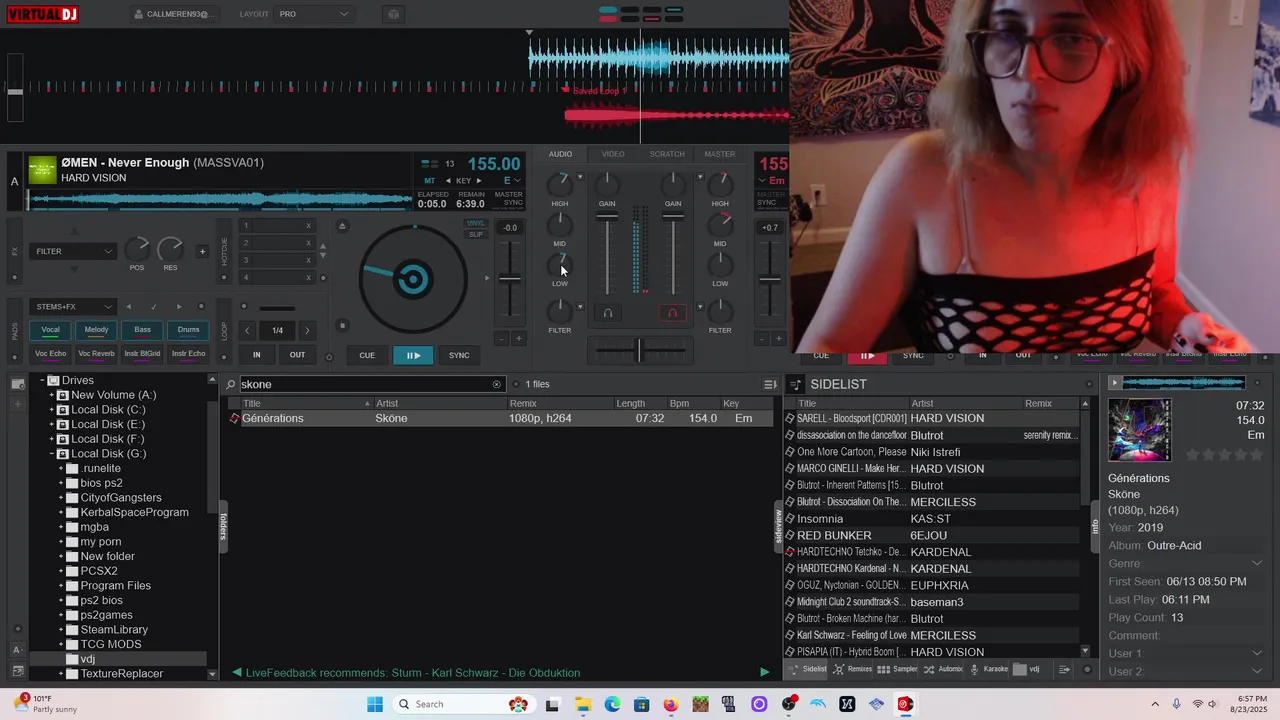Switch to SCRATCH mixer tab
1280x720 pixels.
tap(667, 154)
